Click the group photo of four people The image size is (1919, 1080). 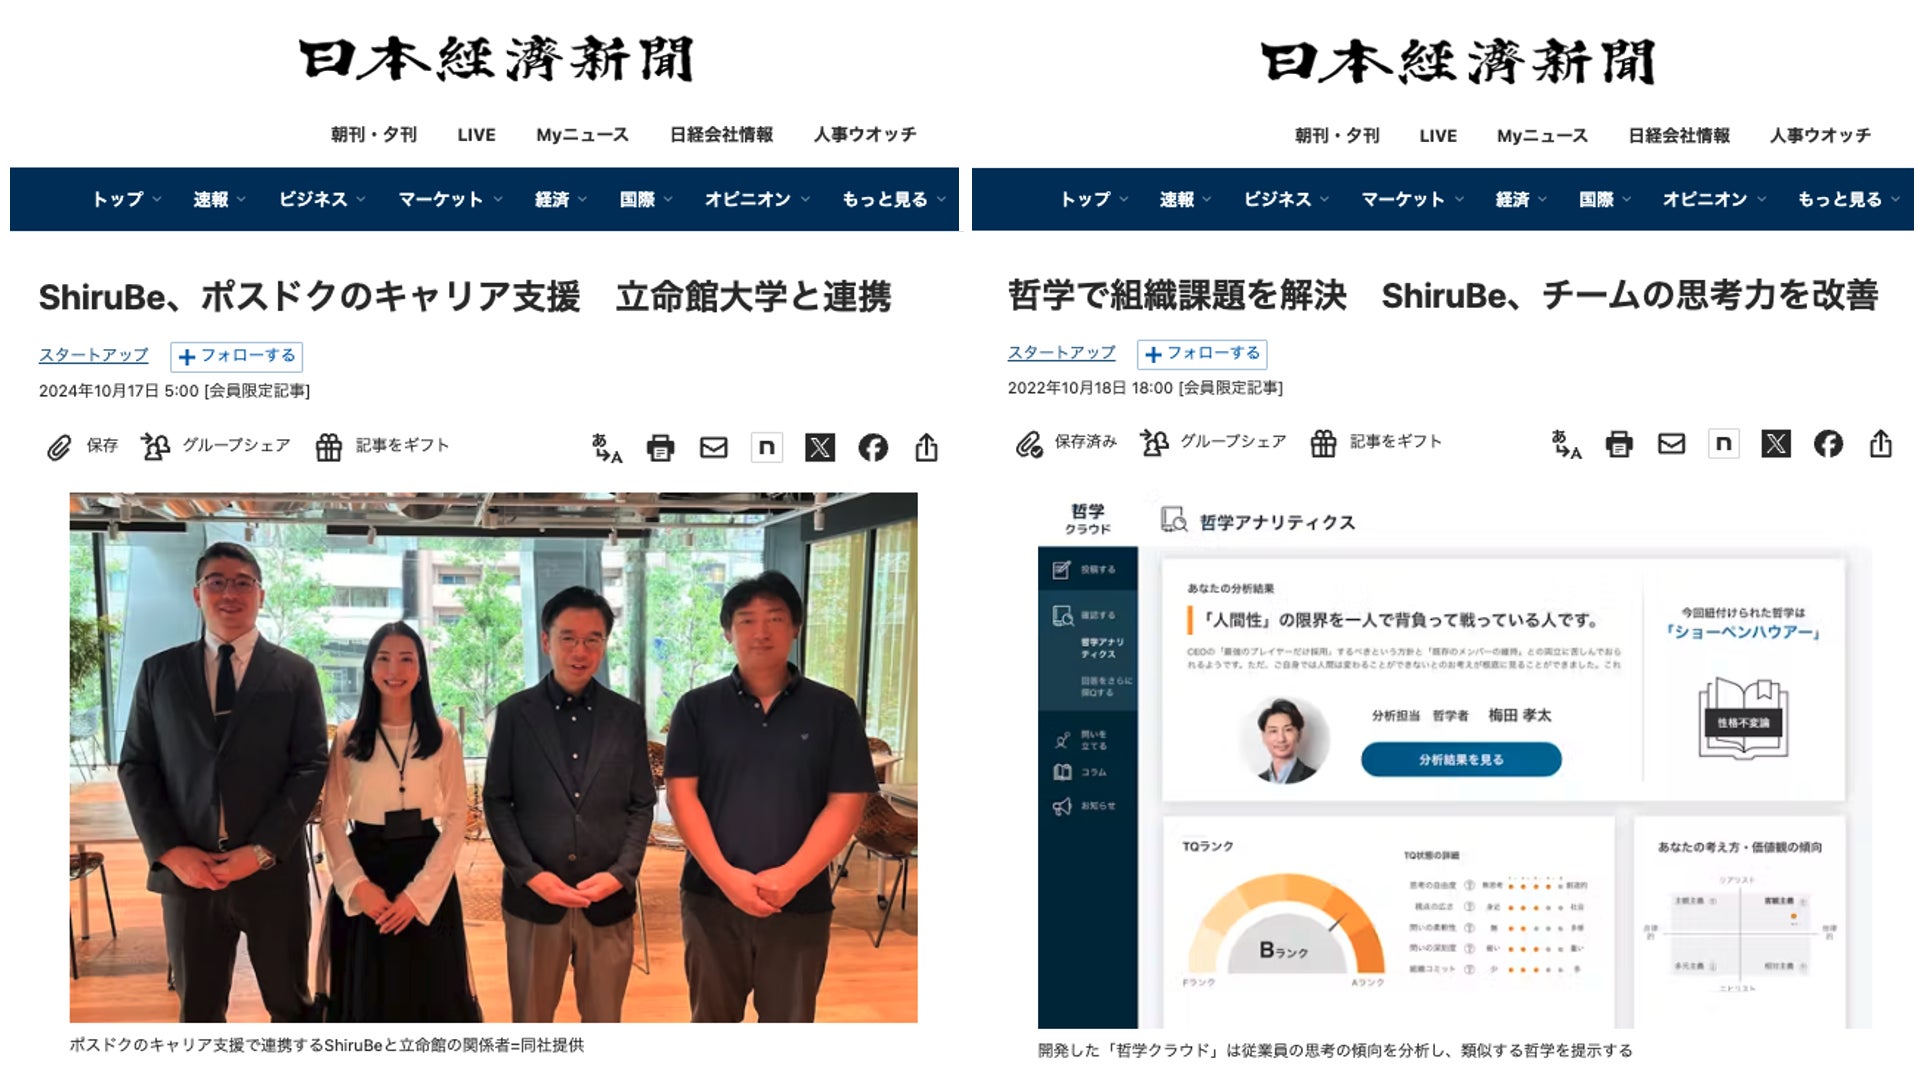493,757
